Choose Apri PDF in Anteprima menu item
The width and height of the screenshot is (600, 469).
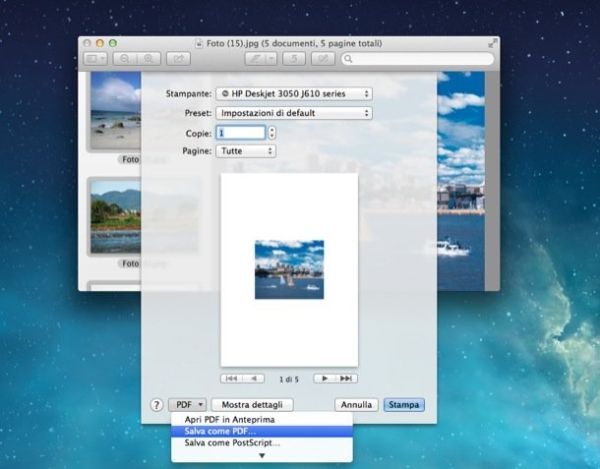tap(262, 420)
